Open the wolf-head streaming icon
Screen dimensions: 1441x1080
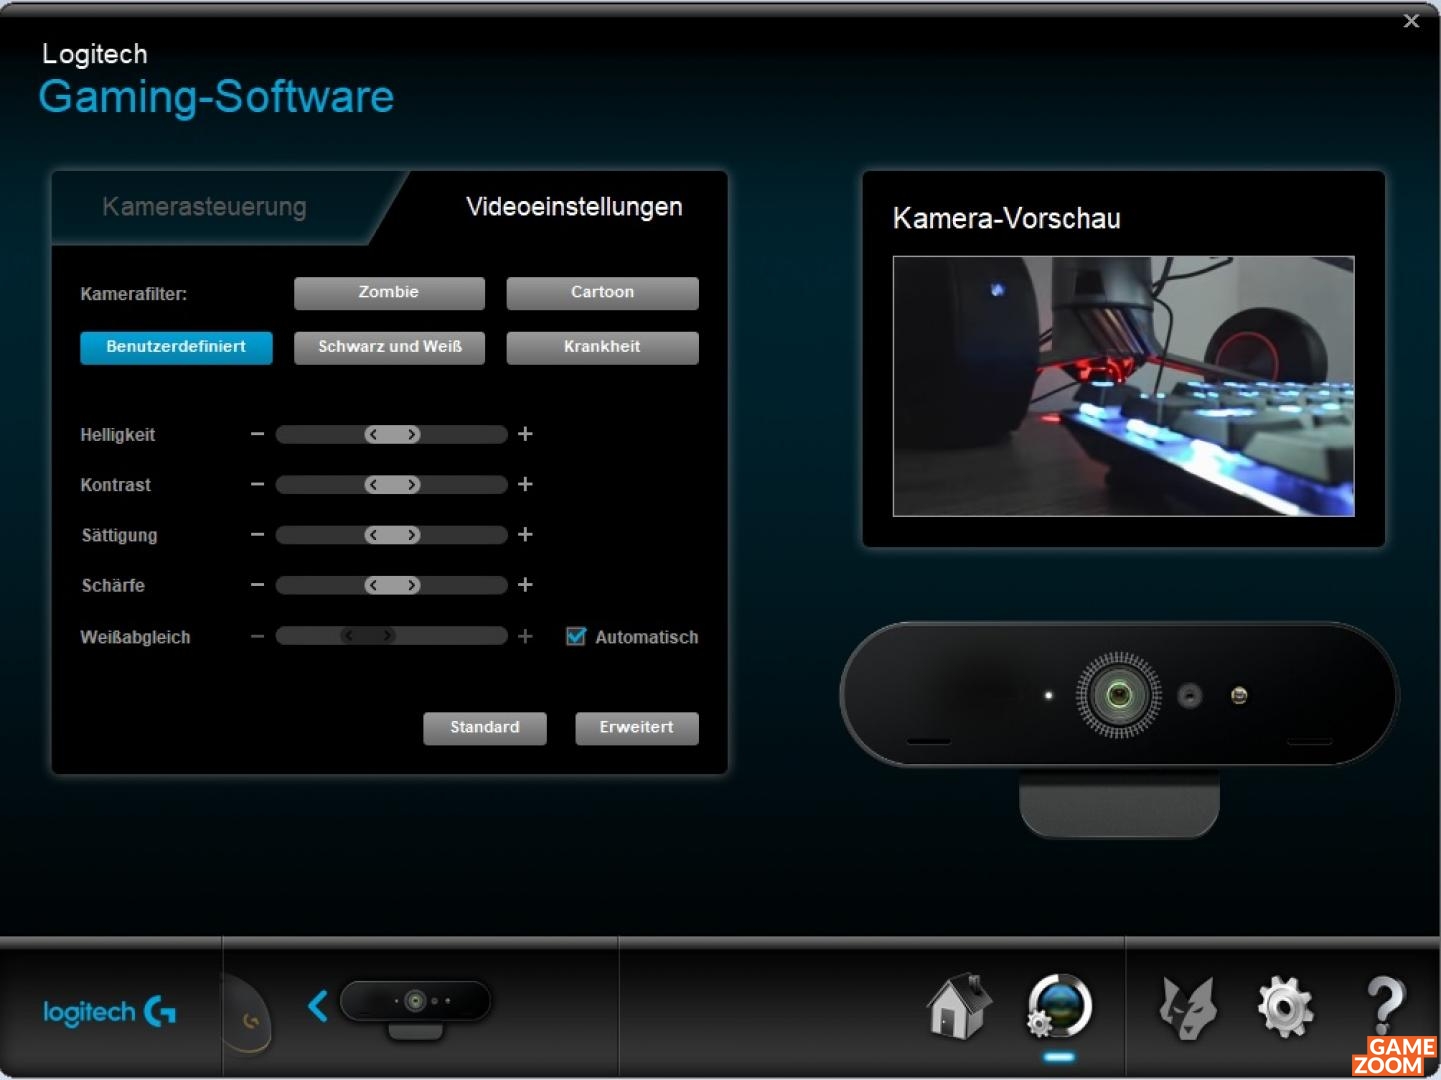pos(1187,1007)
